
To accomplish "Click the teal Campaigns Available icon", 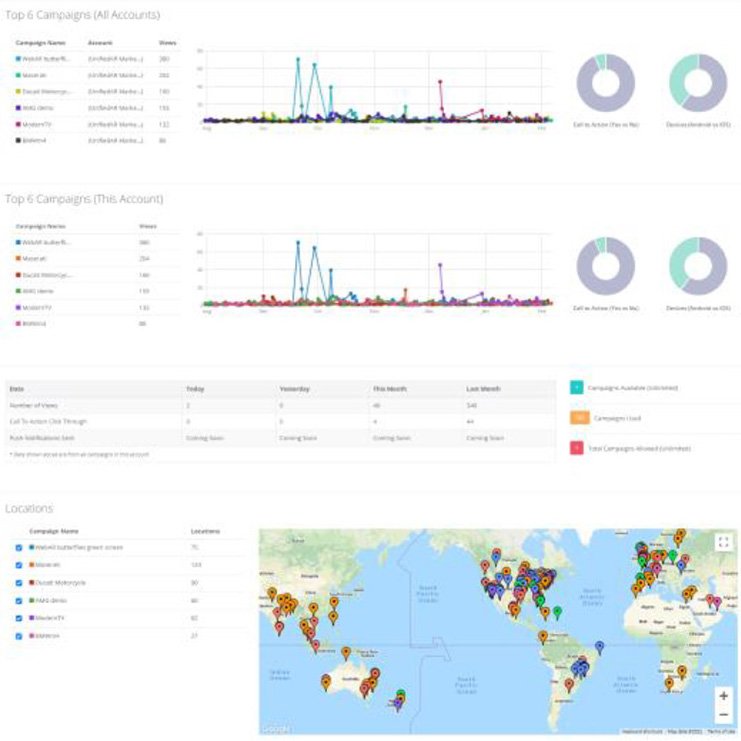I will click(x=577, y=387).
